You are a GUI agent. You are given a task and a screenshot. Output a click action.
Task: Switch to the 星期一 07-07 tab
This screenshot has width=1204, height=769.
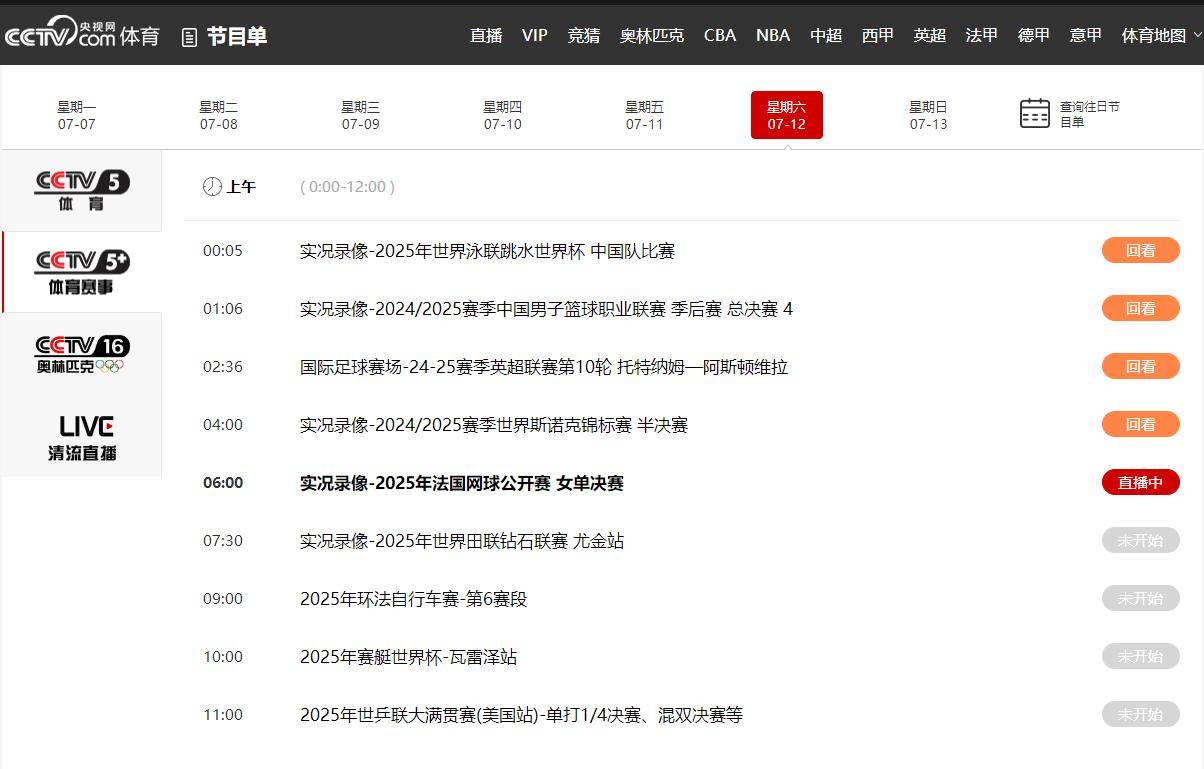tap(76, 115)
